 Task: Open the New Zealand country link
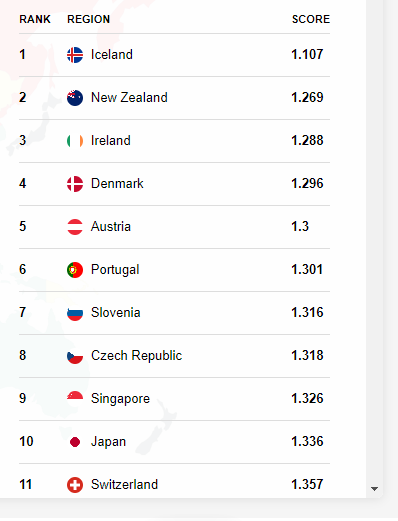click(129, 98)
